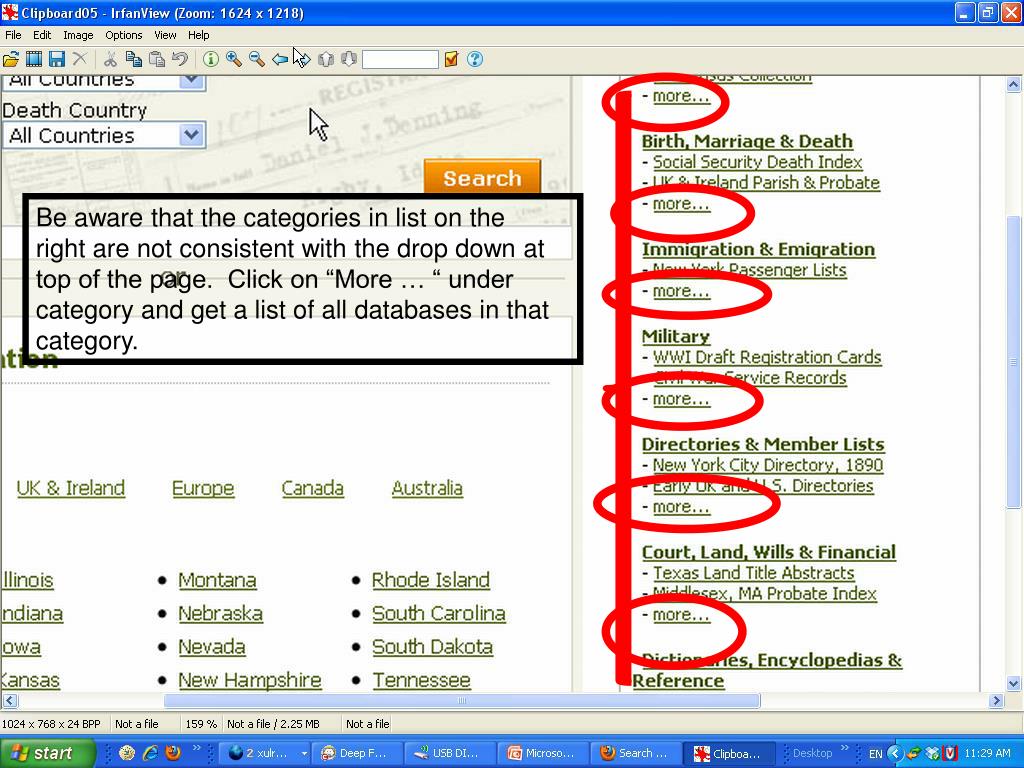
Task: Zoom out with the minus magnifier
Action: (x=257, y=59)
